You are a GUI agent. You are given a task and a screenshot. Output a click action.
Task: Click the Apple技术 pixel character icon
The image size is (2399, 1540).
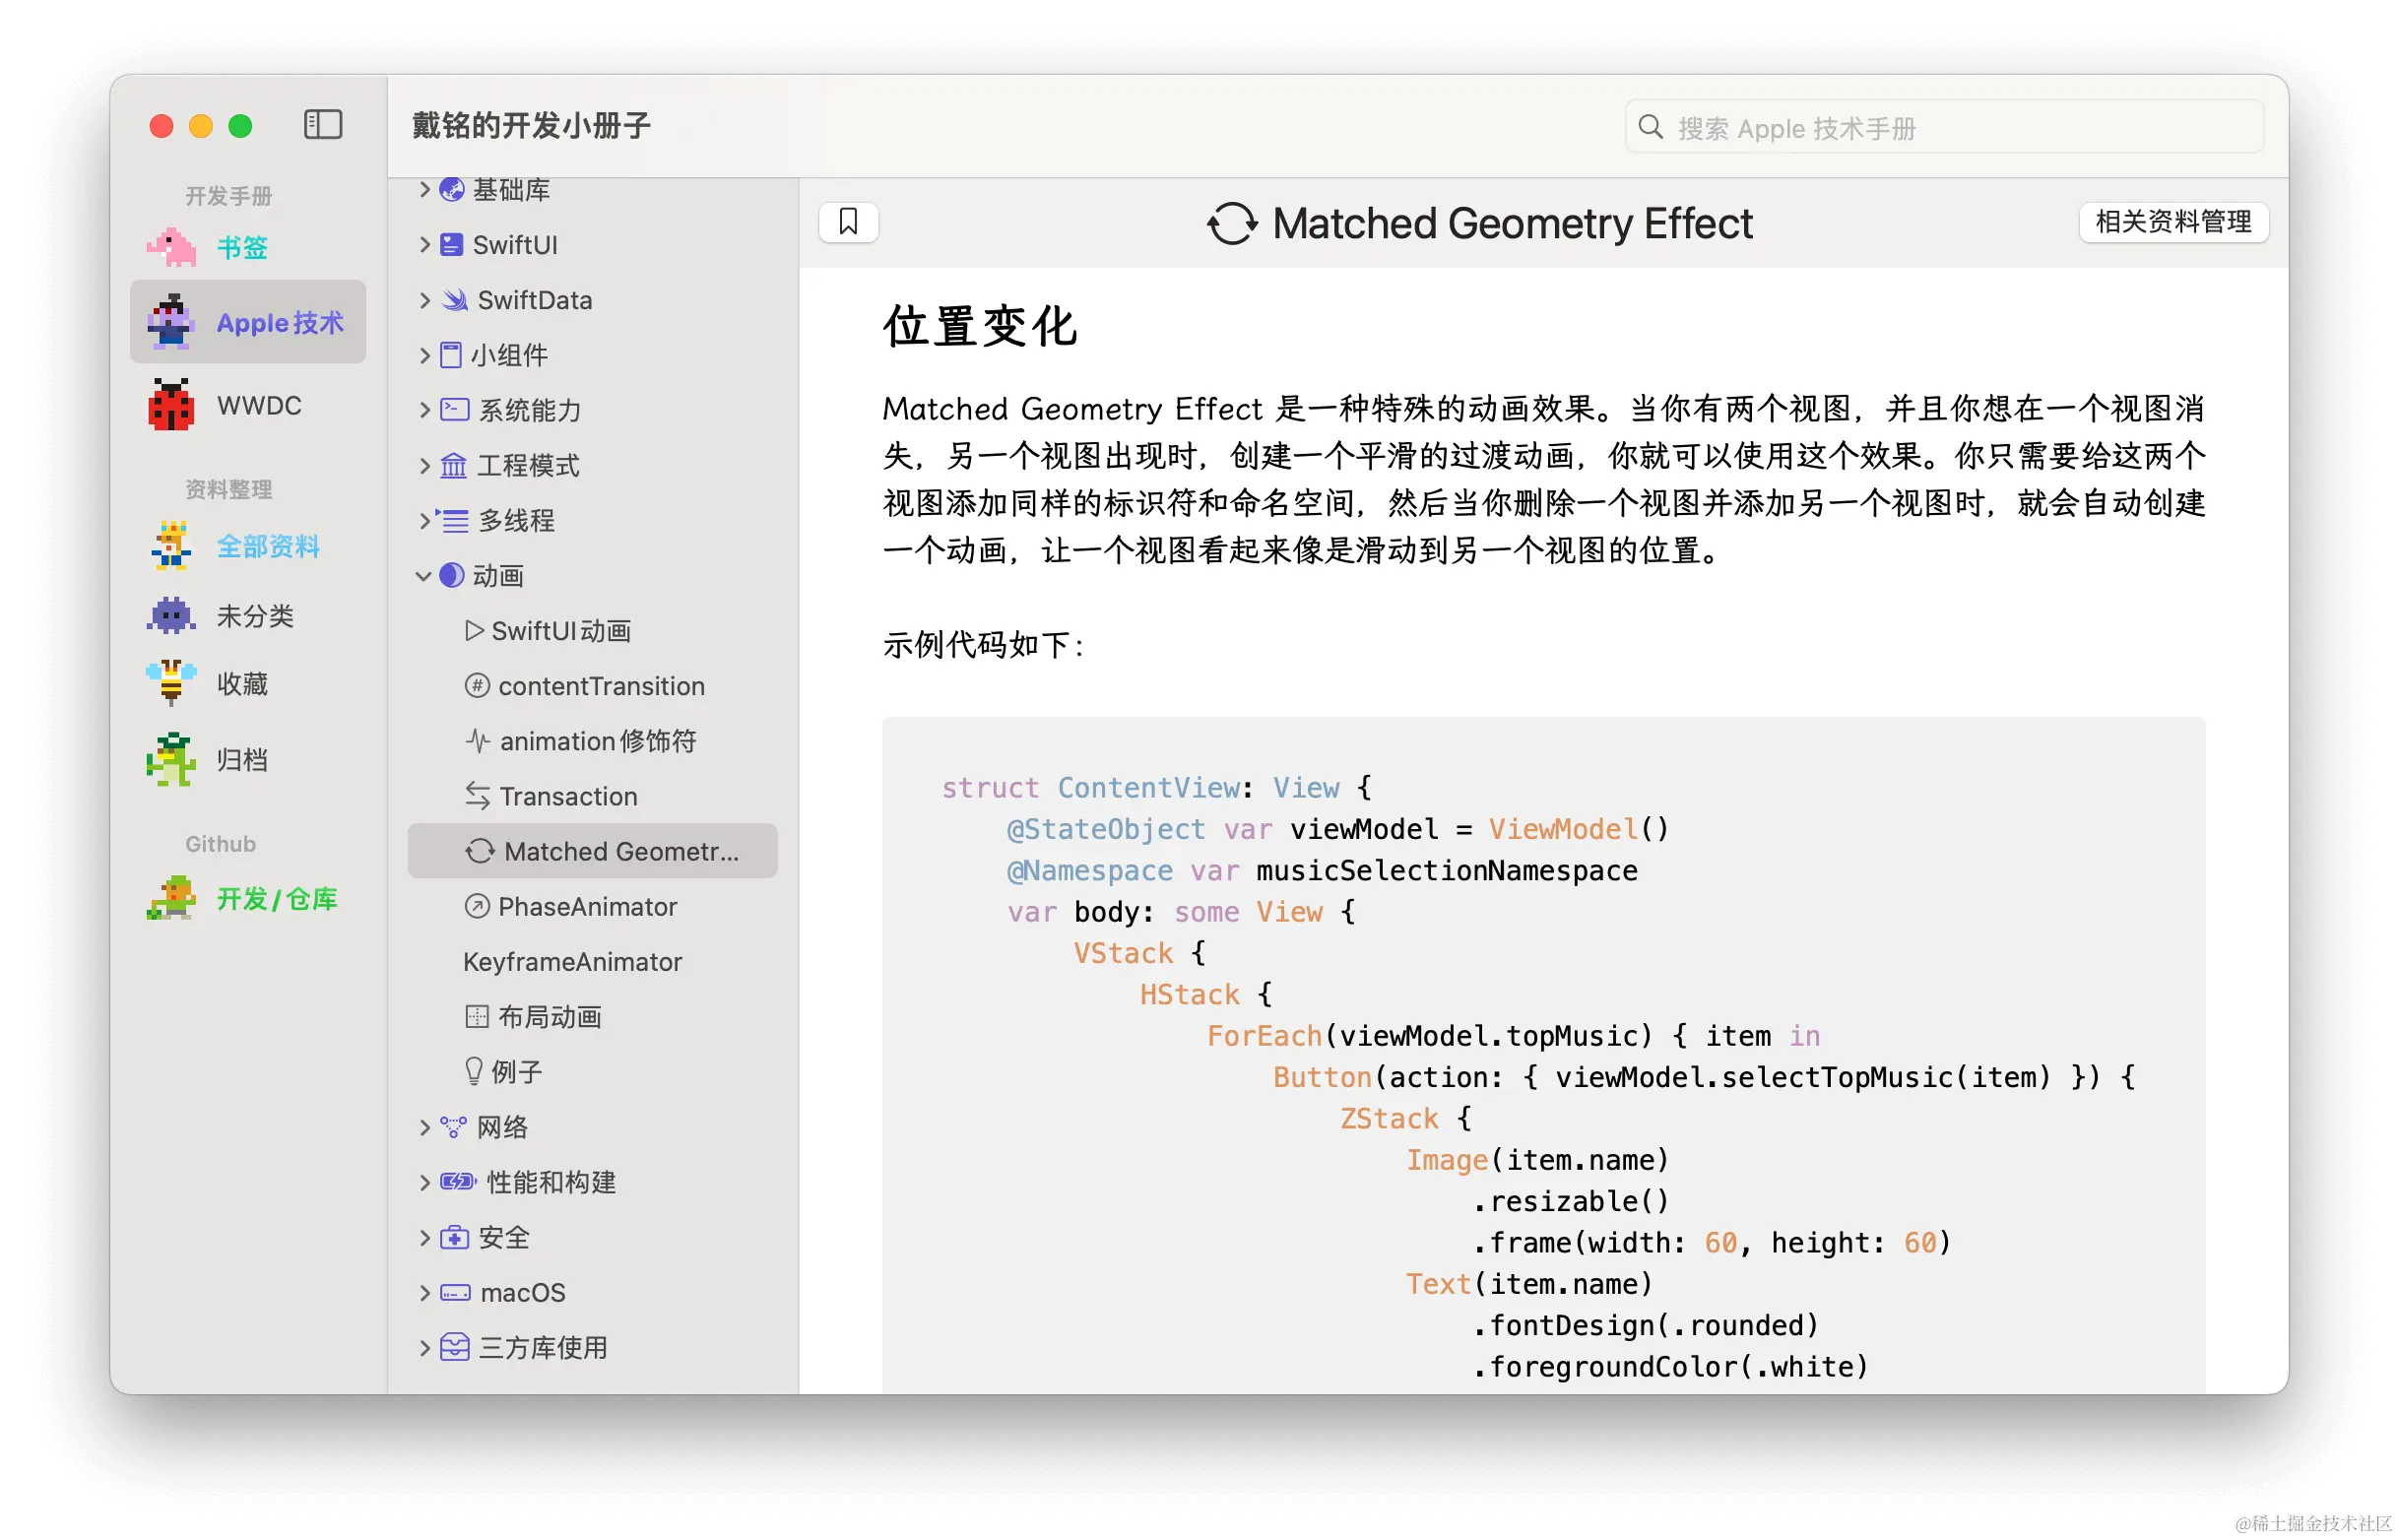[x=171, y=322]
